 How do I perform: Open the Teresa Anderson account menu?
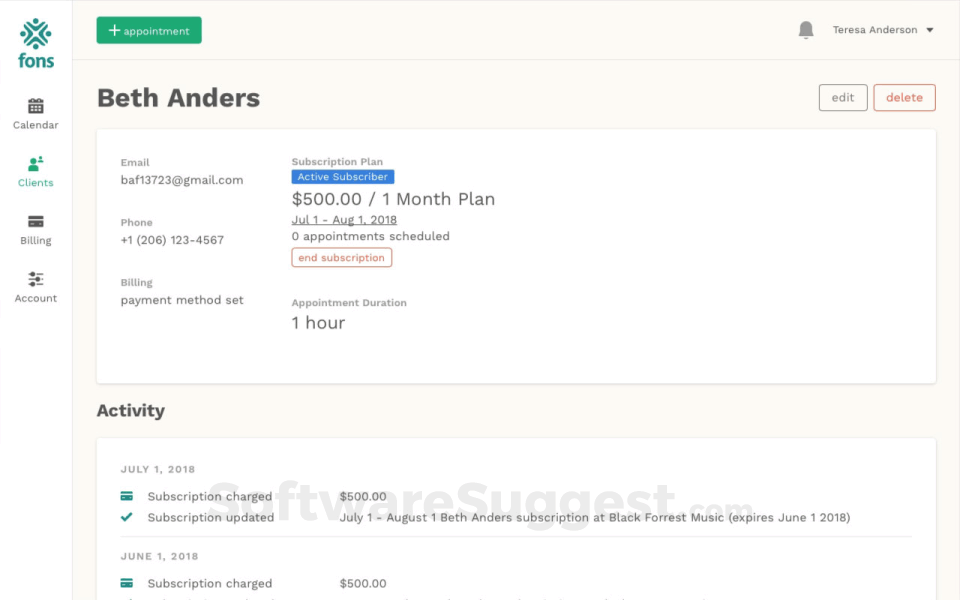(x=874, y=30)
